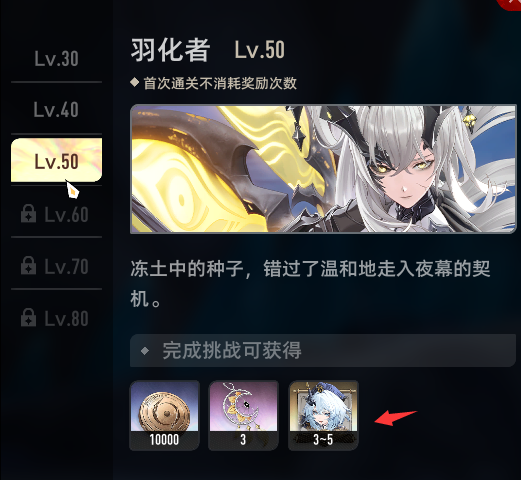Viewport: 521px width, 480px height.
Task: Click the boss banner illustration
Action: tap(323, 169)
